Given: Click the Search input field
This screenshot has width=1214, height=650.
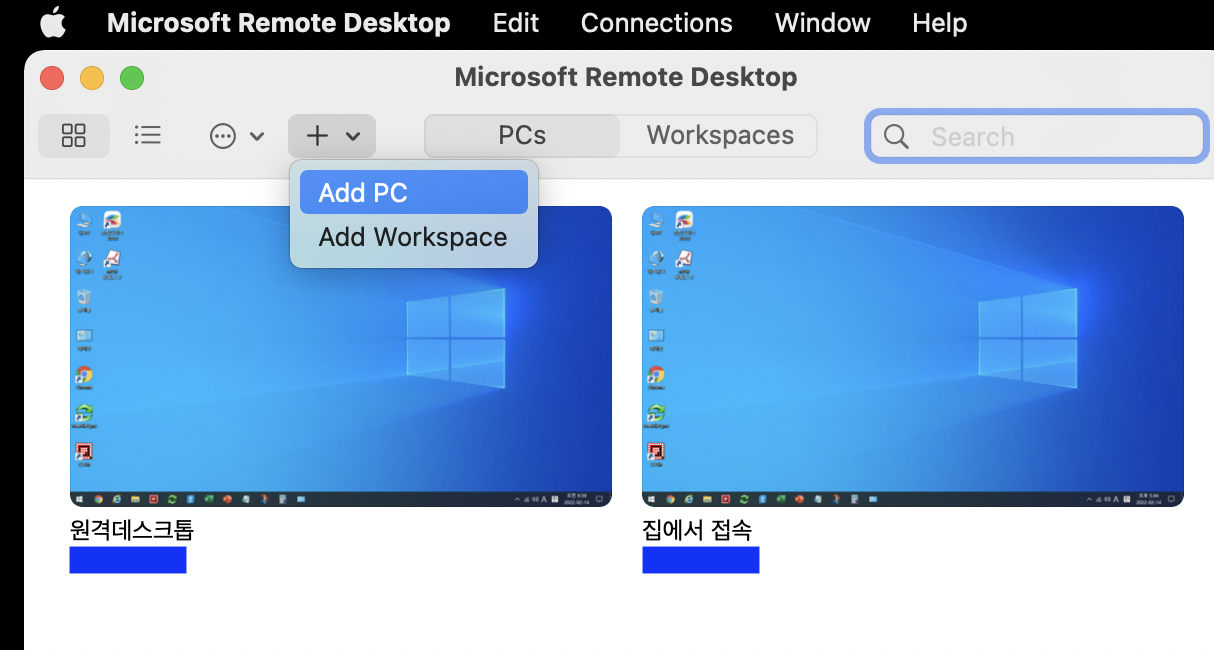Looking at the screenshot, I should [x=1035, y=136].
